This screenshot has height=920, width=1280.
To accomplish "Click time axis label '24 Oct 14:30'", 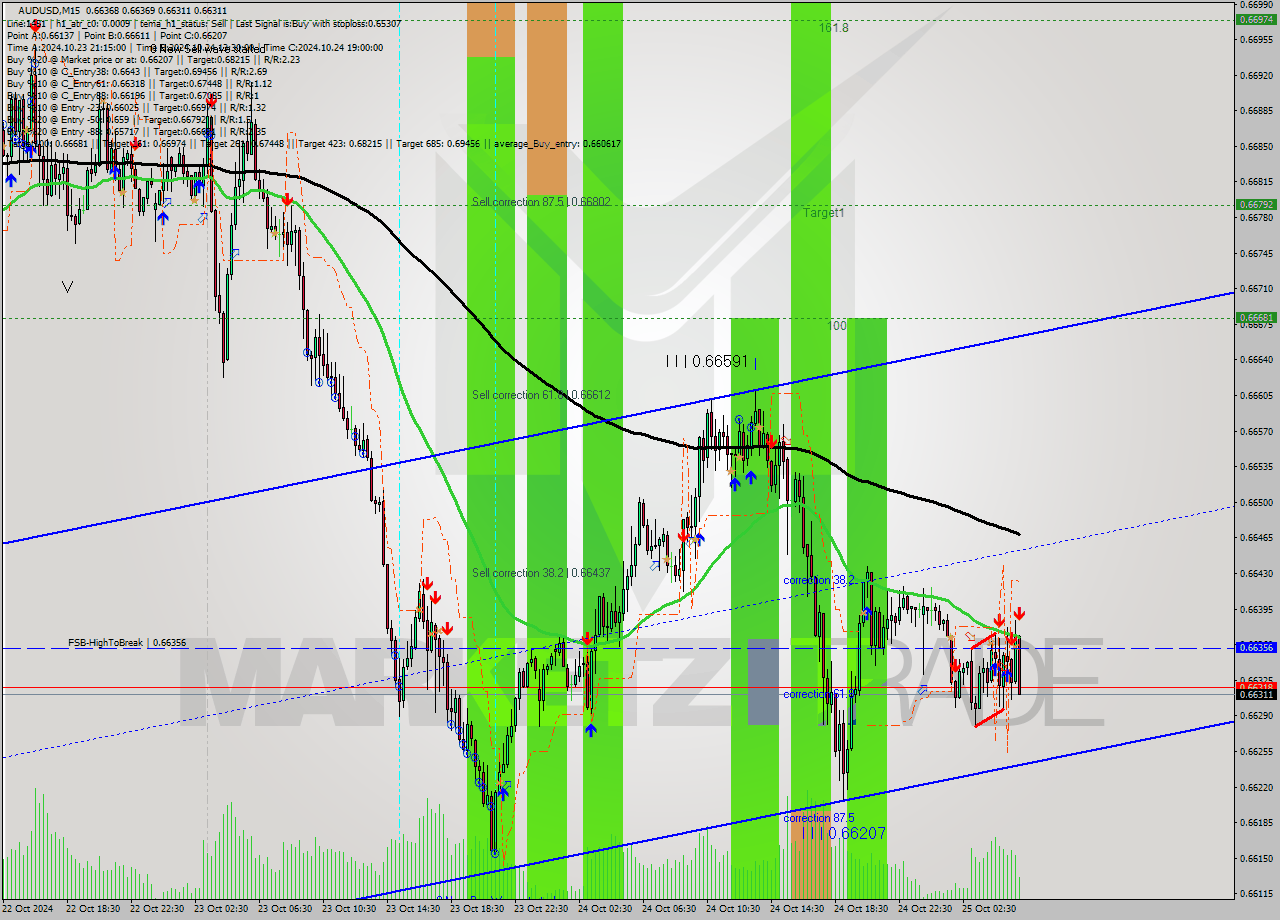I will click(x=798, y=908).
